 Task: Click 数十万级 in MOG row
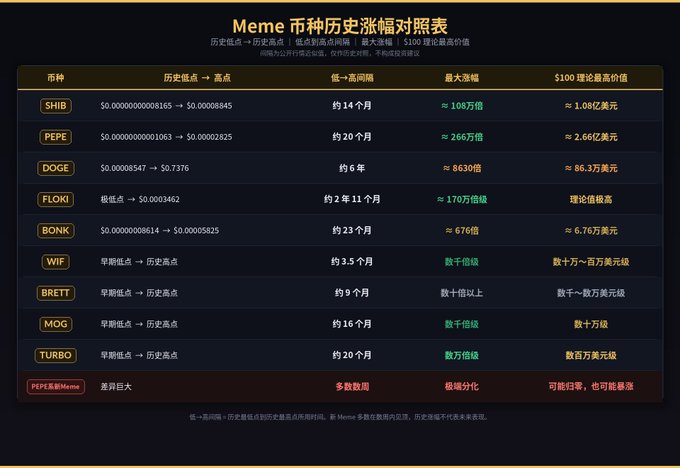coord(591,324)
